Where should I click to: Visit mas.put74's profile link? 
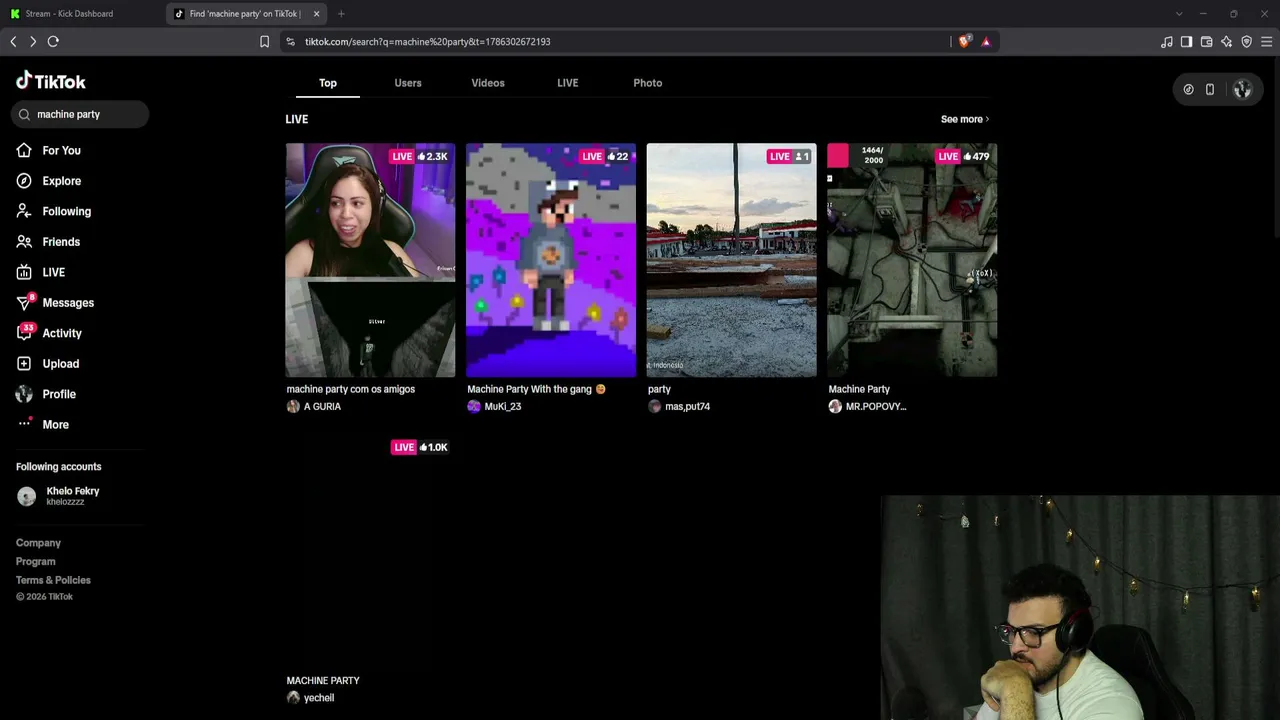(679, 406)
